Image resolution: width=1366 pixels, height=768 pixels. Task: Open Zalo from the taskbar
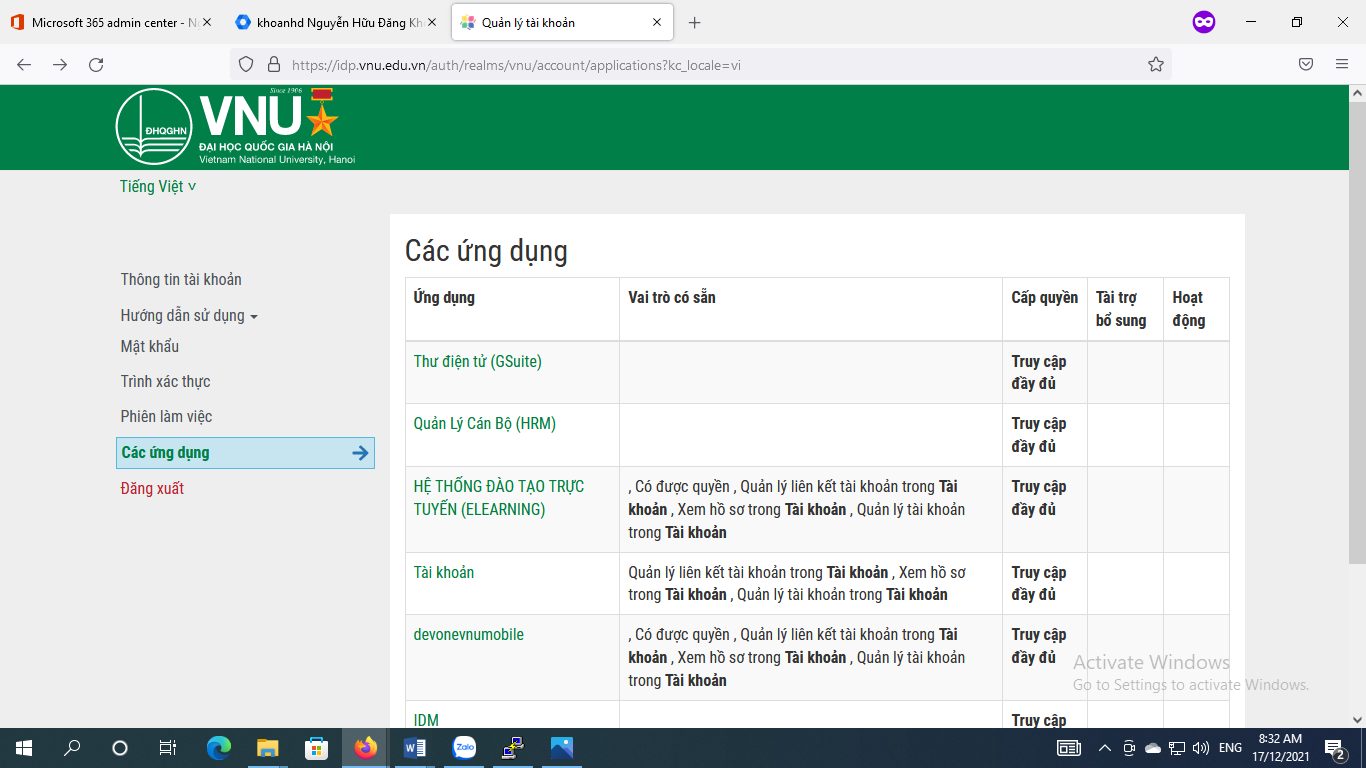tap(463, 747)
